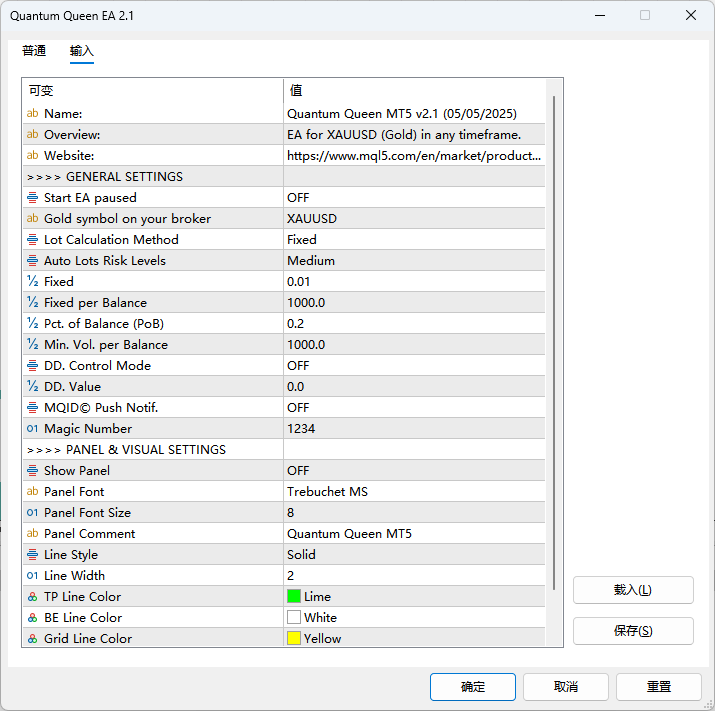Click the fraction icon beside Fixed per Balance
The width and height of the screenshot is (715, 711).
[32, 303]
